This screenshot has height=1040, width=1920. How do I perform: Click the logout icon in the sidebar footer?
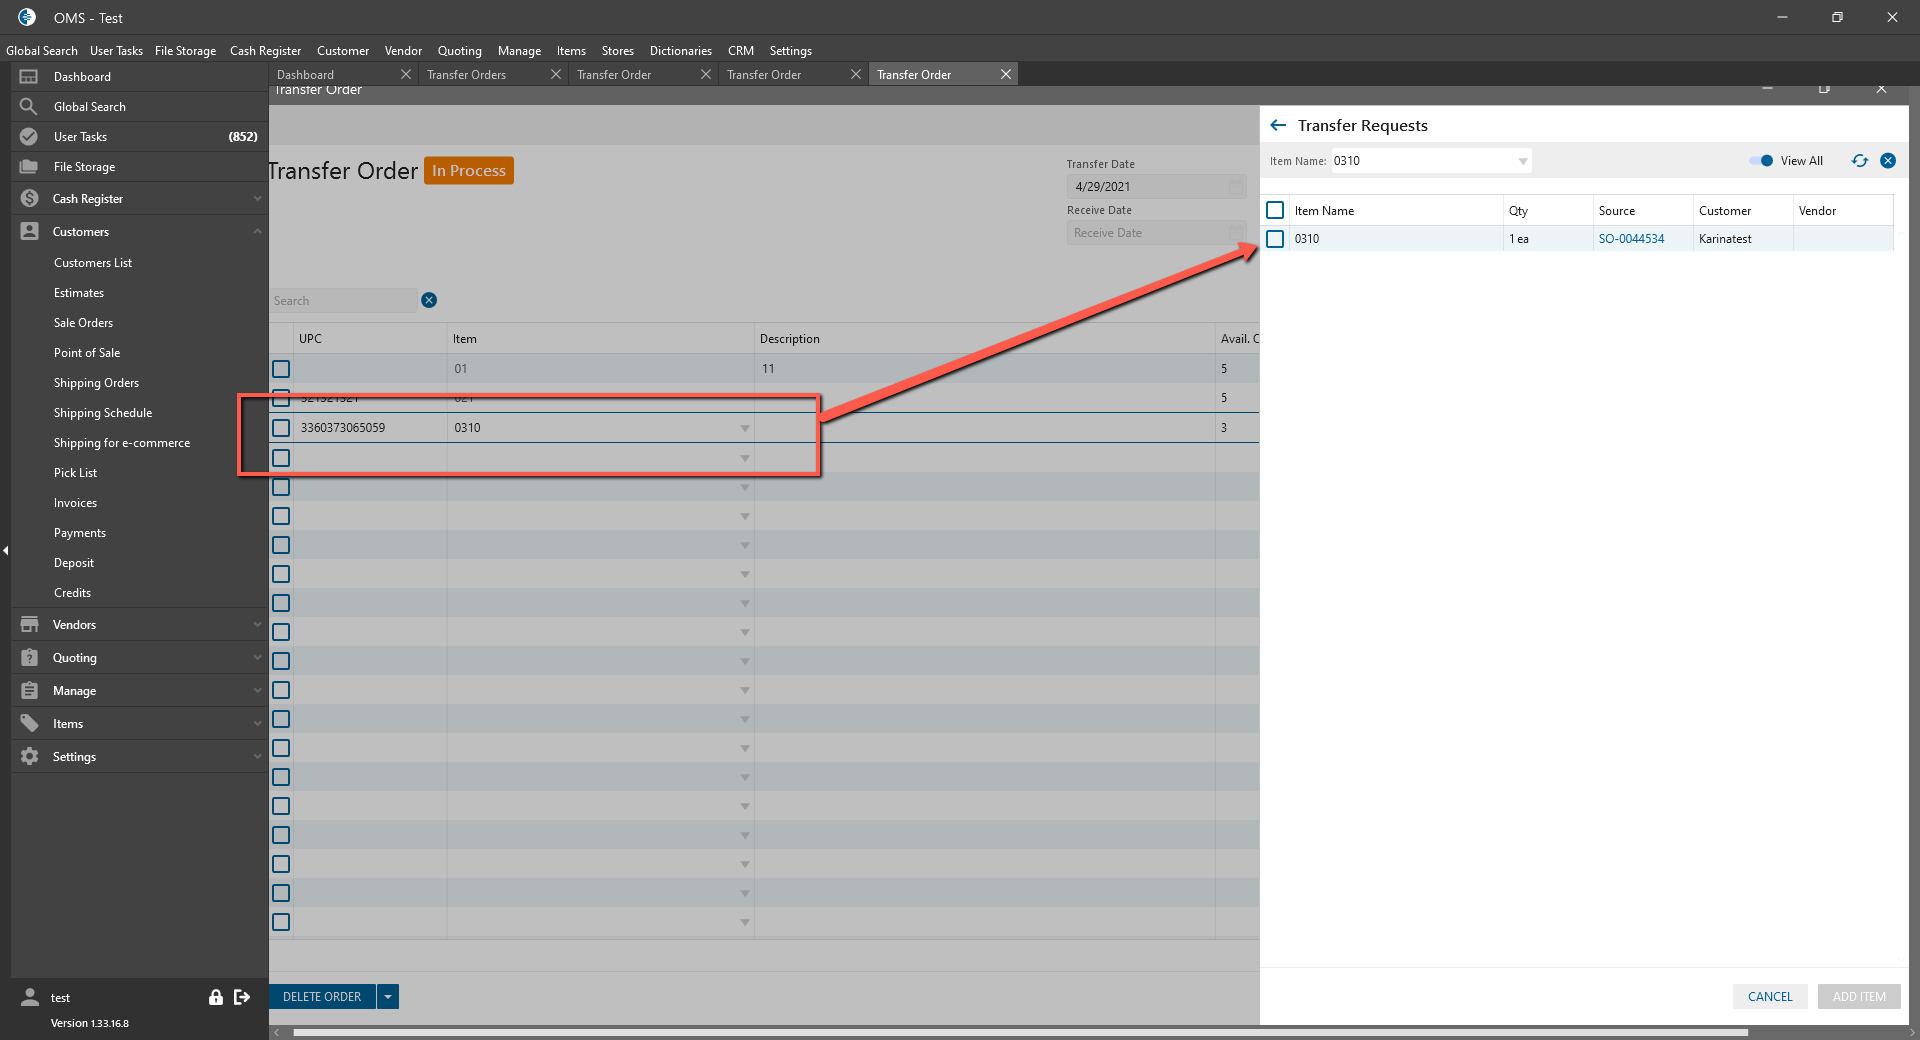coord(242,997)
